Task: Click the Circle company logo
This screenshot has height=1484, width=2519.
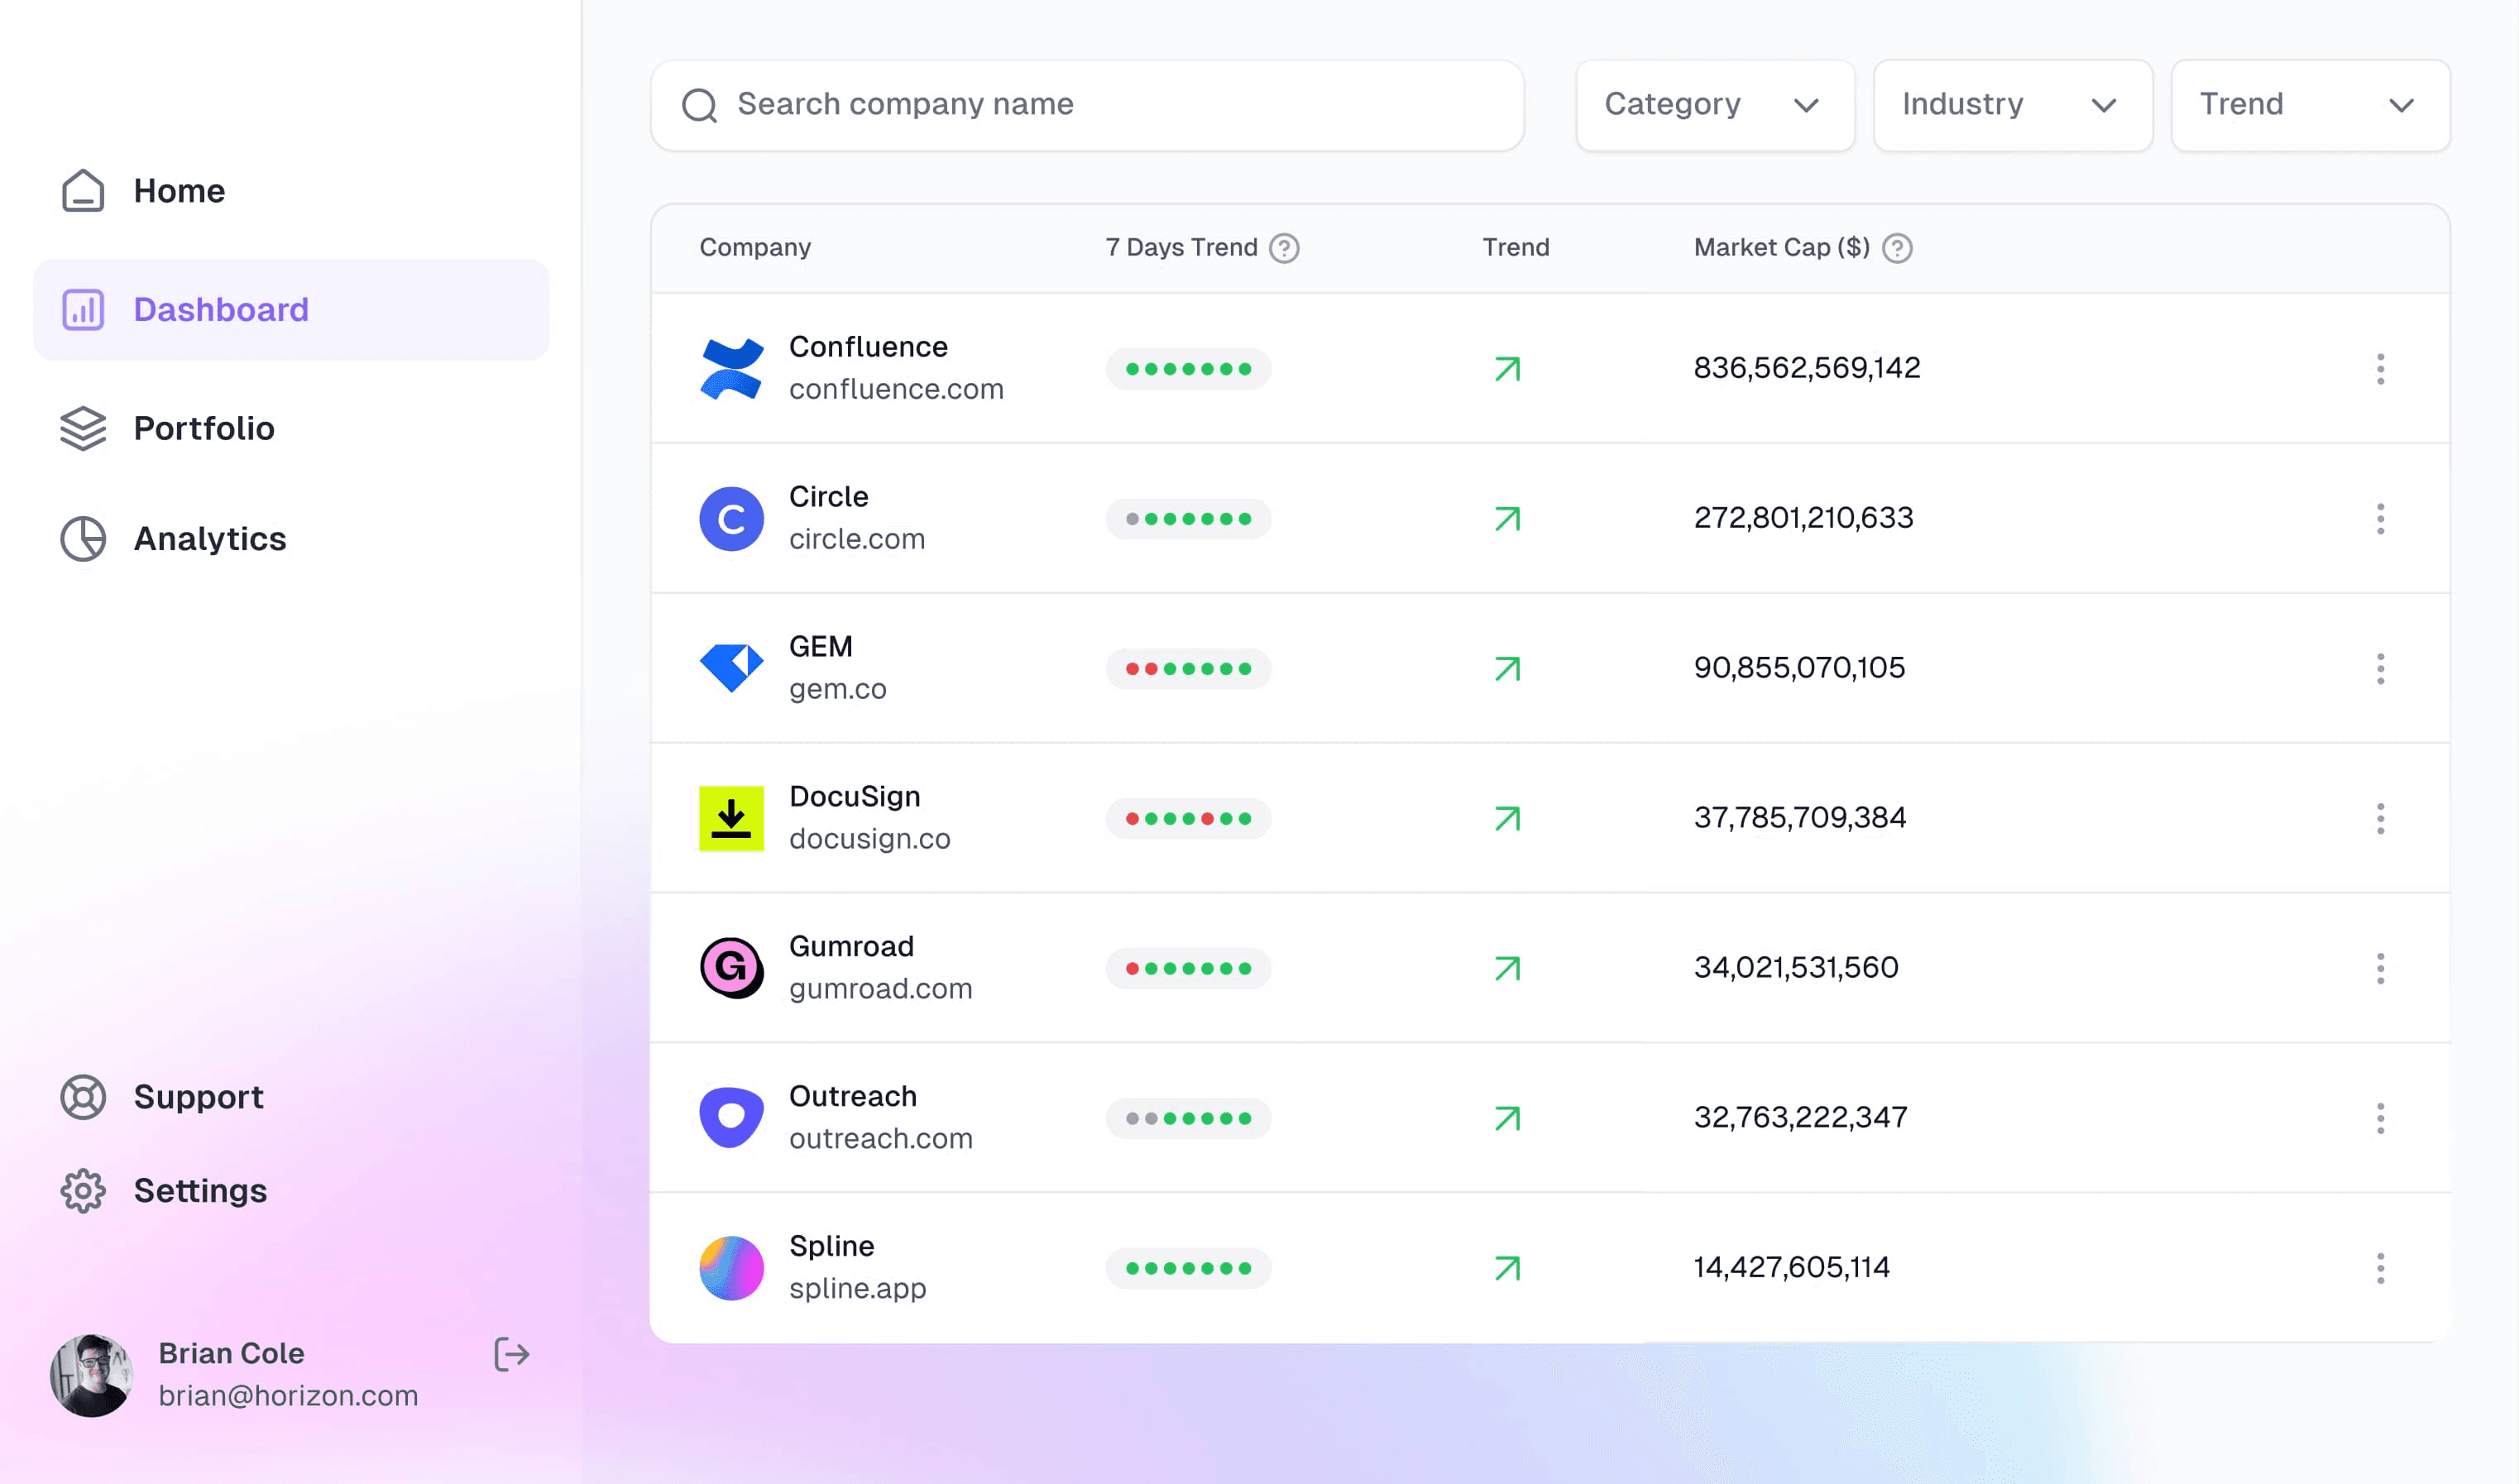Action: [731, 518]
